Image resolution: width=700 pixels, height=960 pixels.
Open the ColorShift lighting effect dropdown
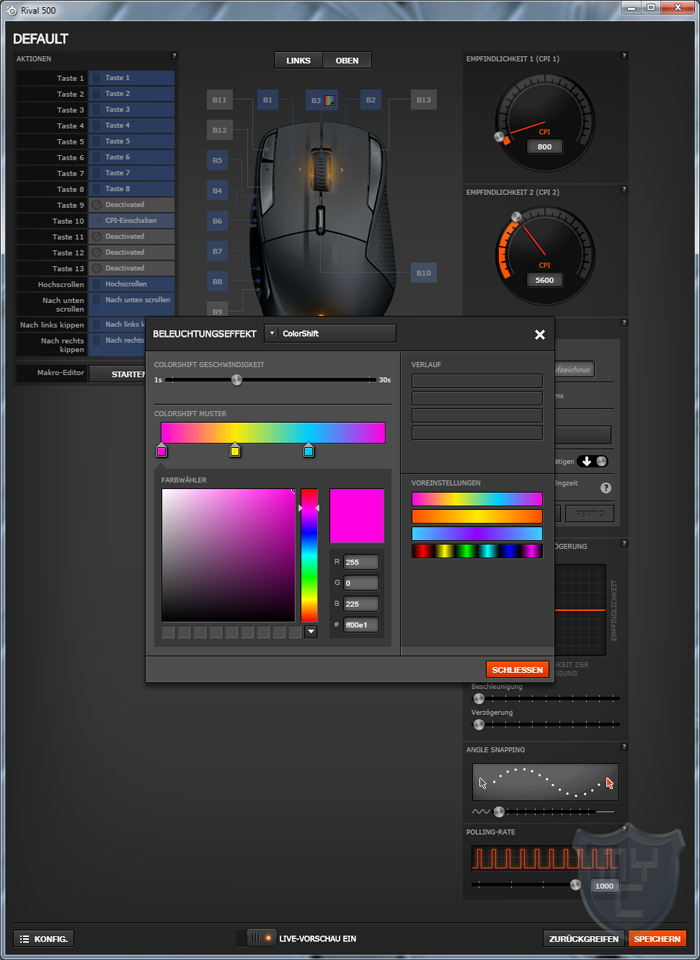click(x=331, y=333)
